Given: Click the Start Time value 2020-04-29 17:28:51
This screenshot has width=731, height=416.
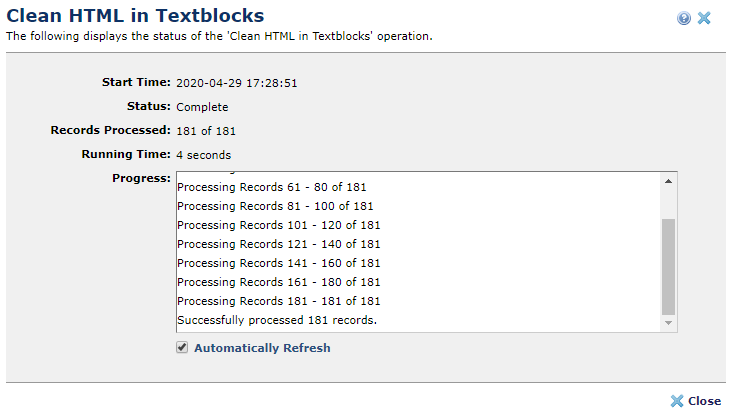Looking at the screenshot, I should [x=237, y=83].
